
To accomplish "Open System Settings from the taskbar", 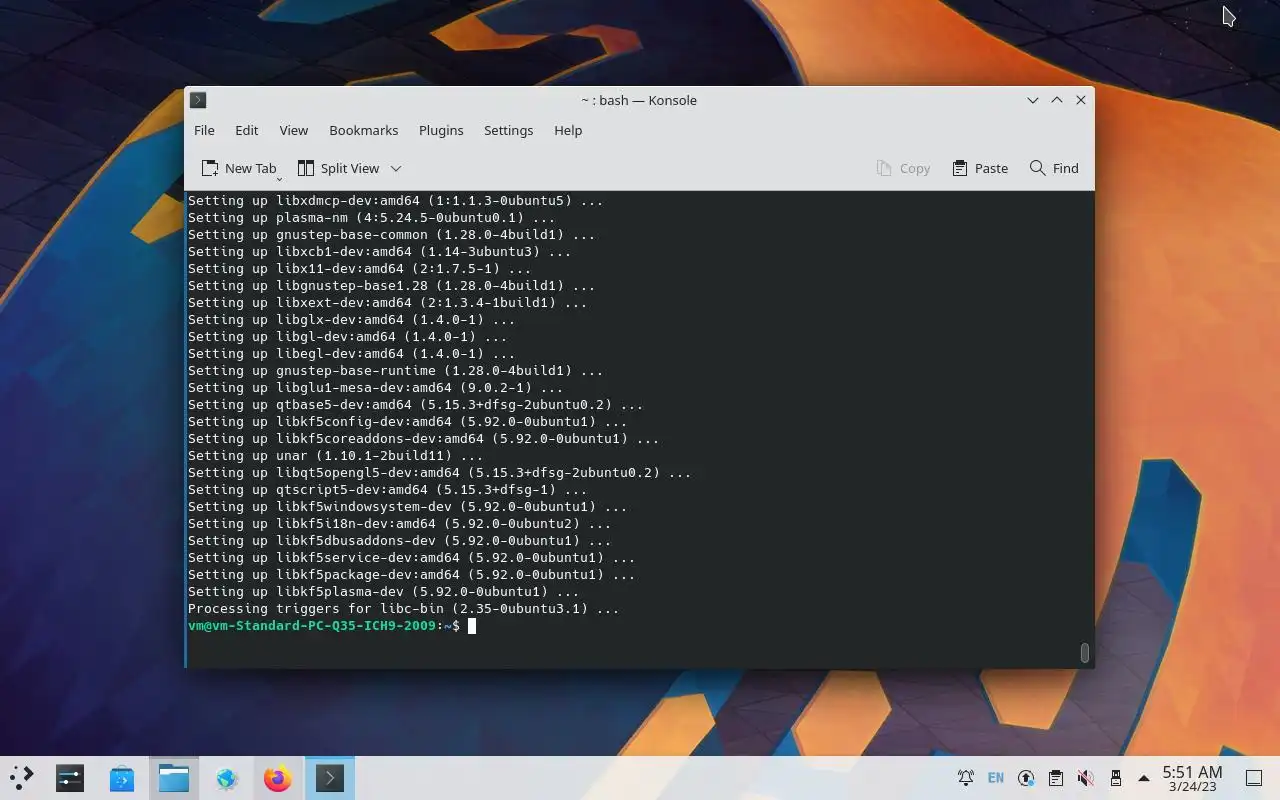I will pos(70,778).
